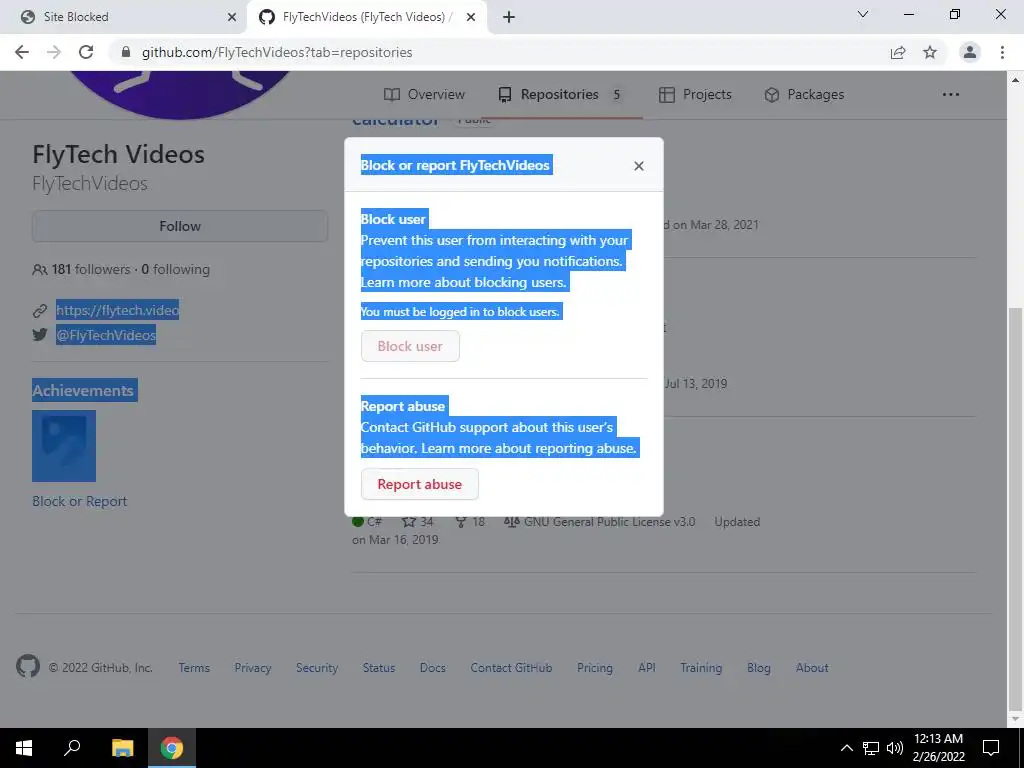This screenshot has width=1024, height=768.
Task: Click the Learn more about reporting abuse link
Action: point(528,448)
